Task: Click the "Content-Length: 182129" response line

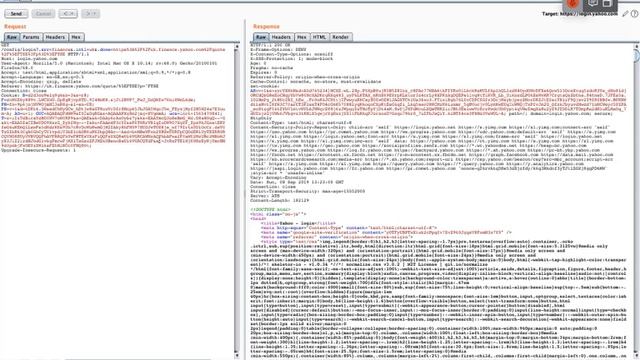Action: pyautogui.click(x=280, y=200)
